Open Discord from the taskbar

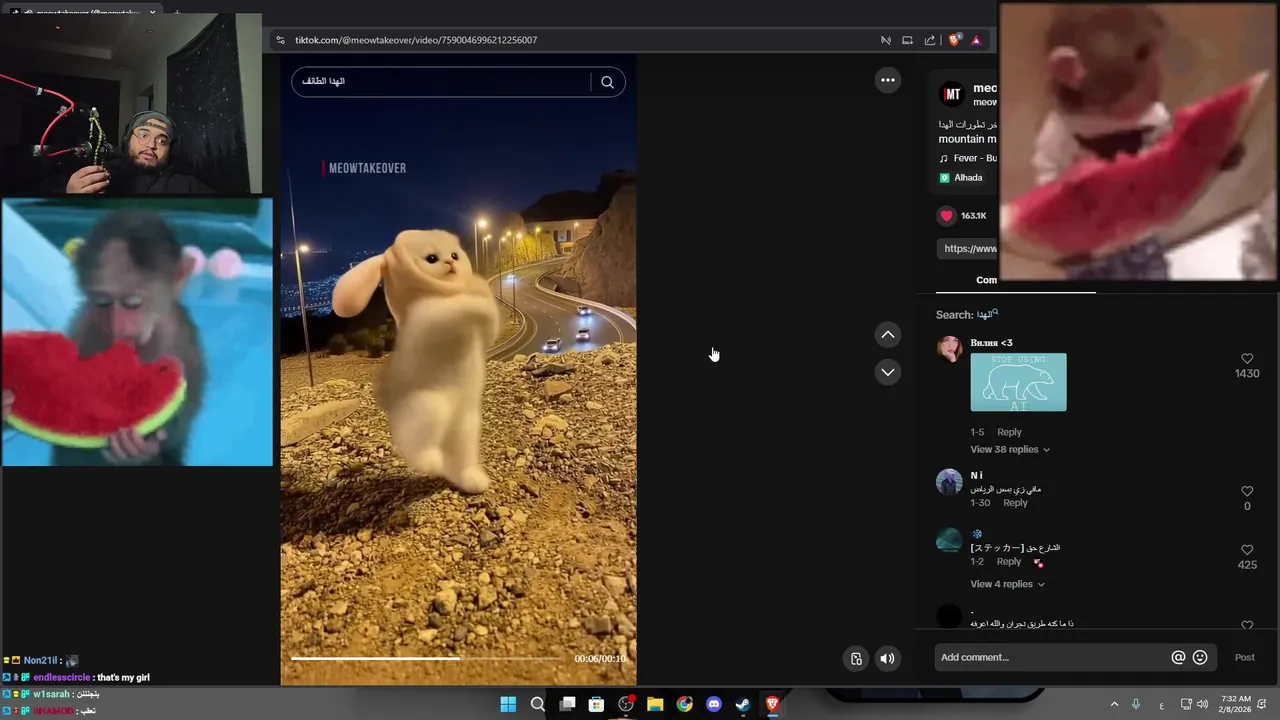click(x=714, y=704)
